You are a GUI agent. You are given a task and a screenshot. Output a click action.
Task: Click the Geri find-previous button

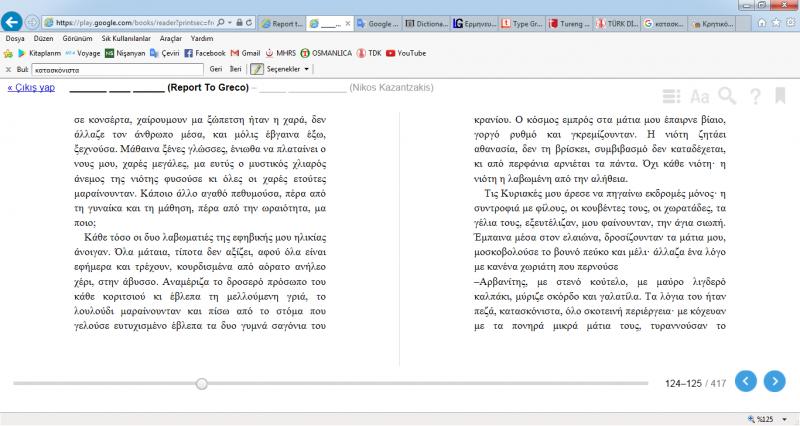tap(216, 69)
